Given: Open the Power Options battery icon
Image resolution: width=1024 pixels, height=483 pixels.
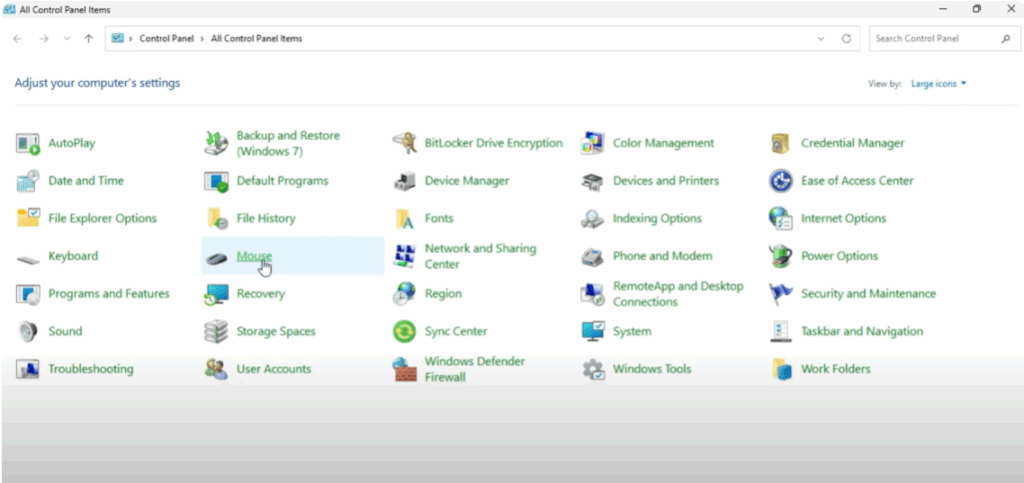Looking at the screenshot, I should tap(780, 257).
